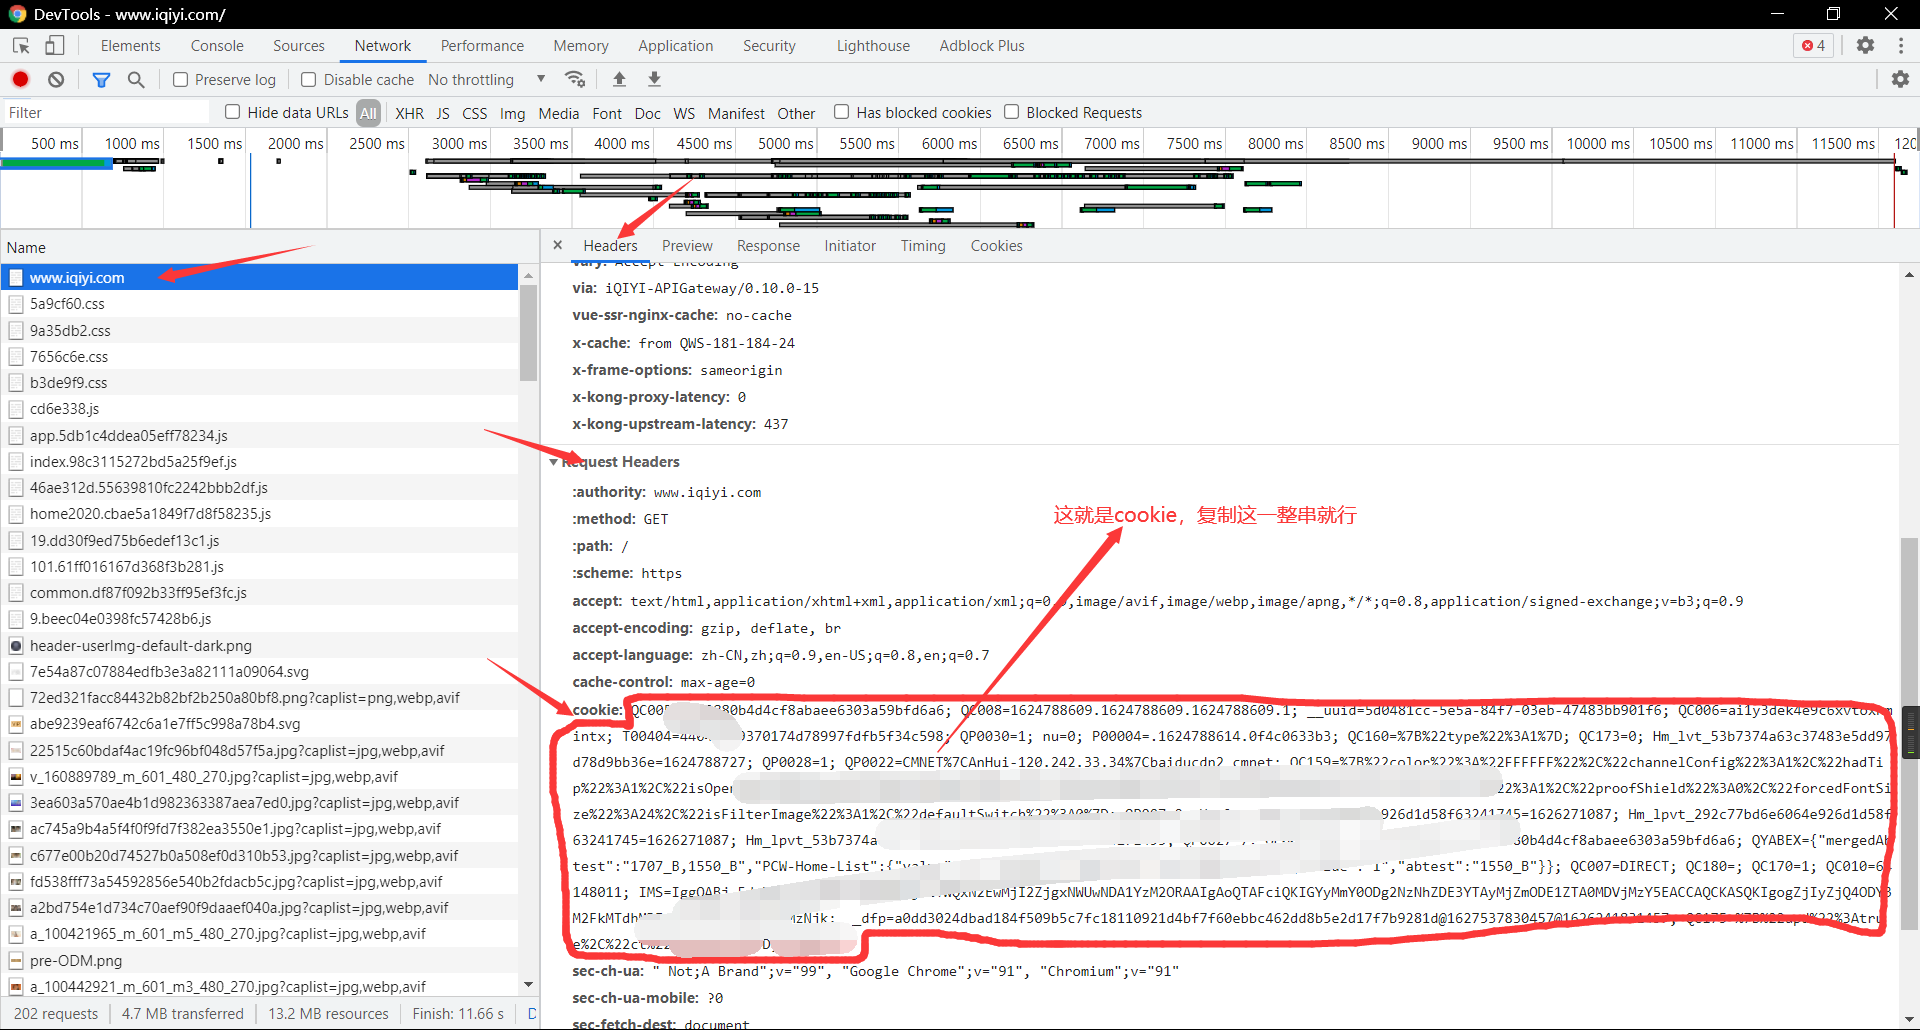Import HAR file upload arrow icon

point(619,79)
